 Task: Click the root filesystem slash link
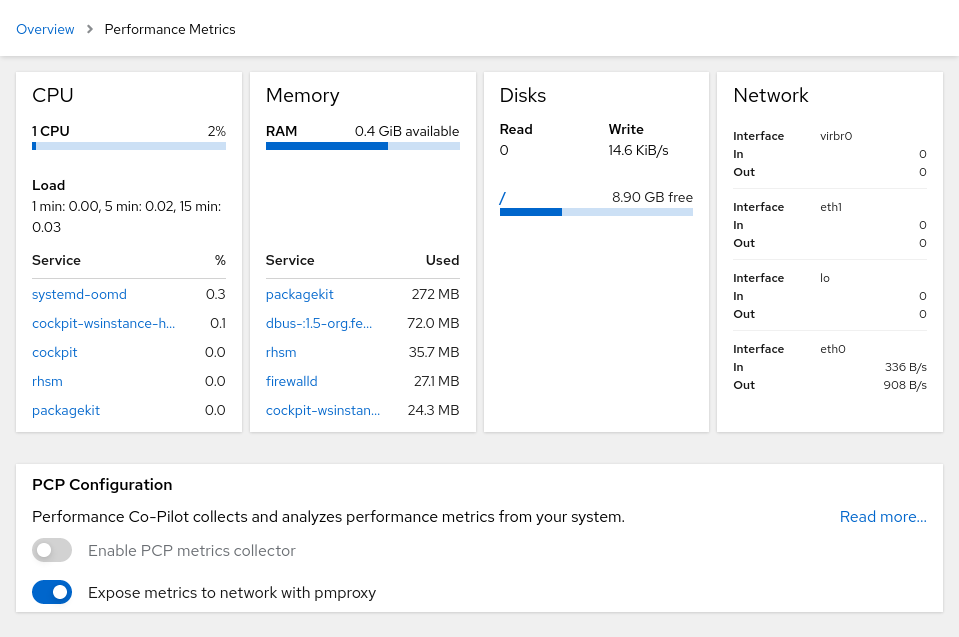pos(502,198)
